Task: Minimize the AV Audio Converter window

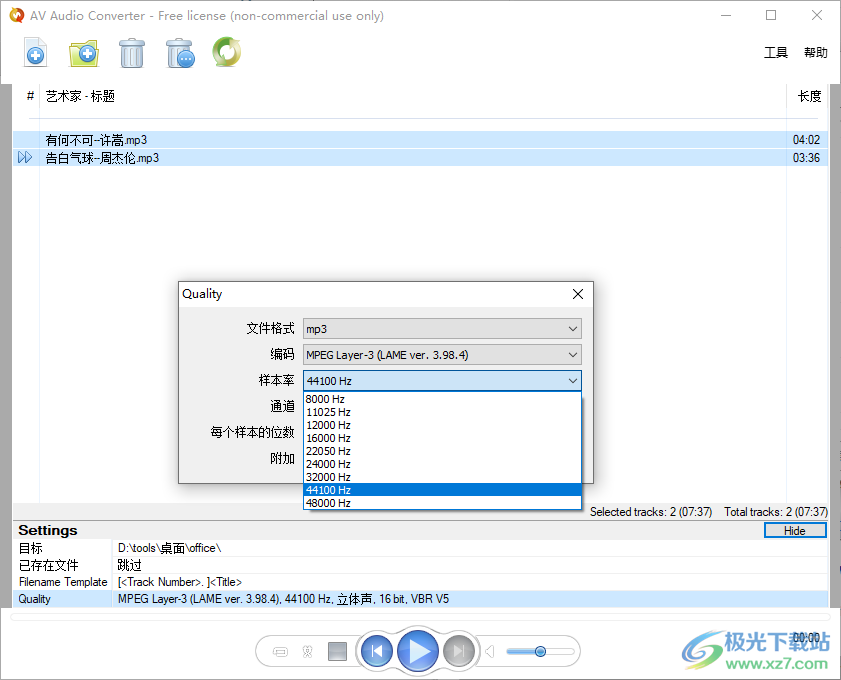Action: [x=726, y=16]
